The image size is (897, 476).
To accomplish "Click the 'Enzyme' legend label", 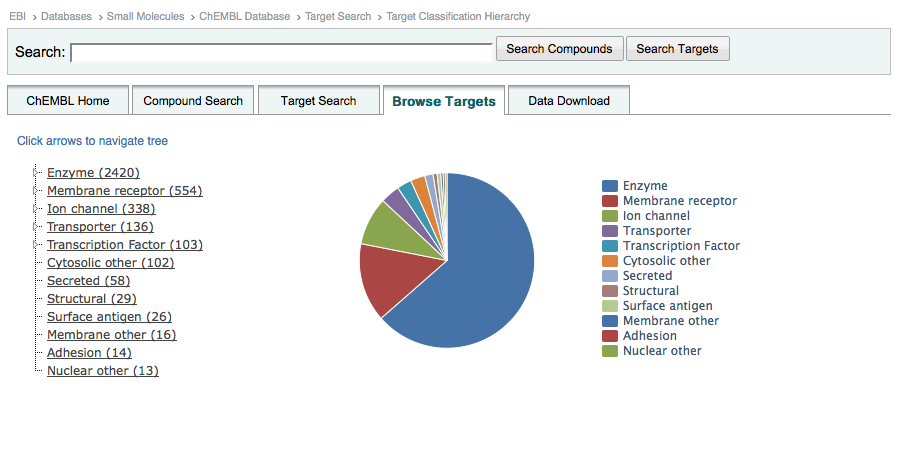I will tap(645, 186).
